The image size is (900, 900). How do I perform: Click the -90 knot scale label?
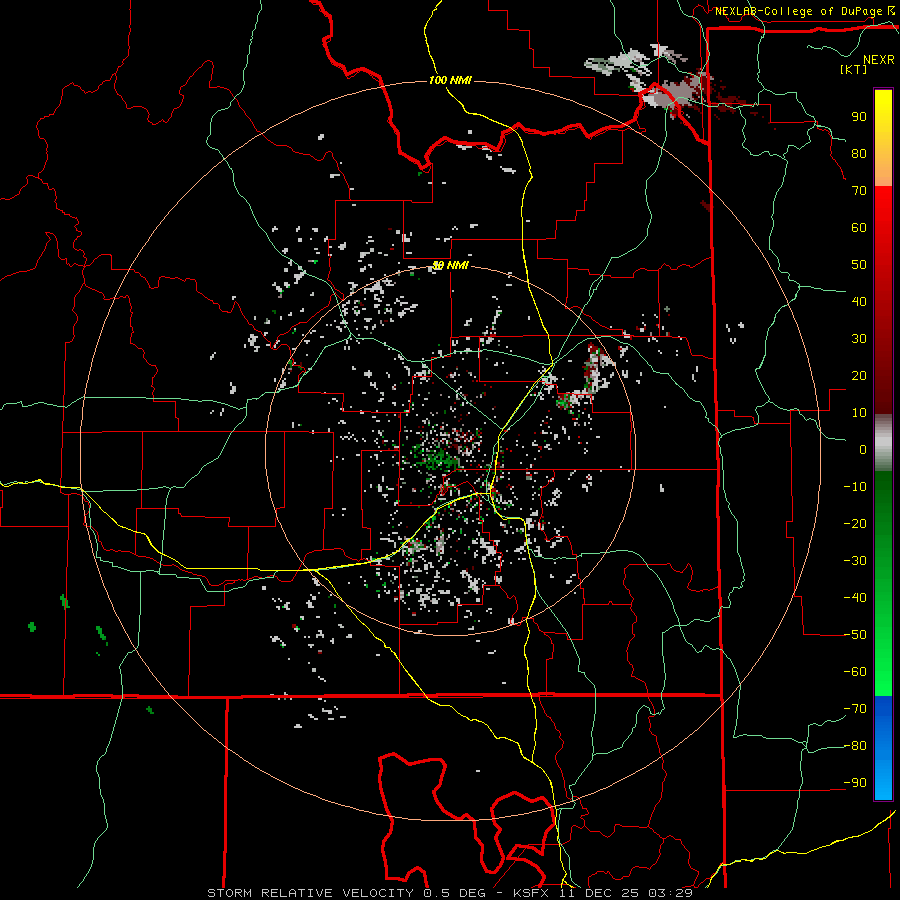855,783
